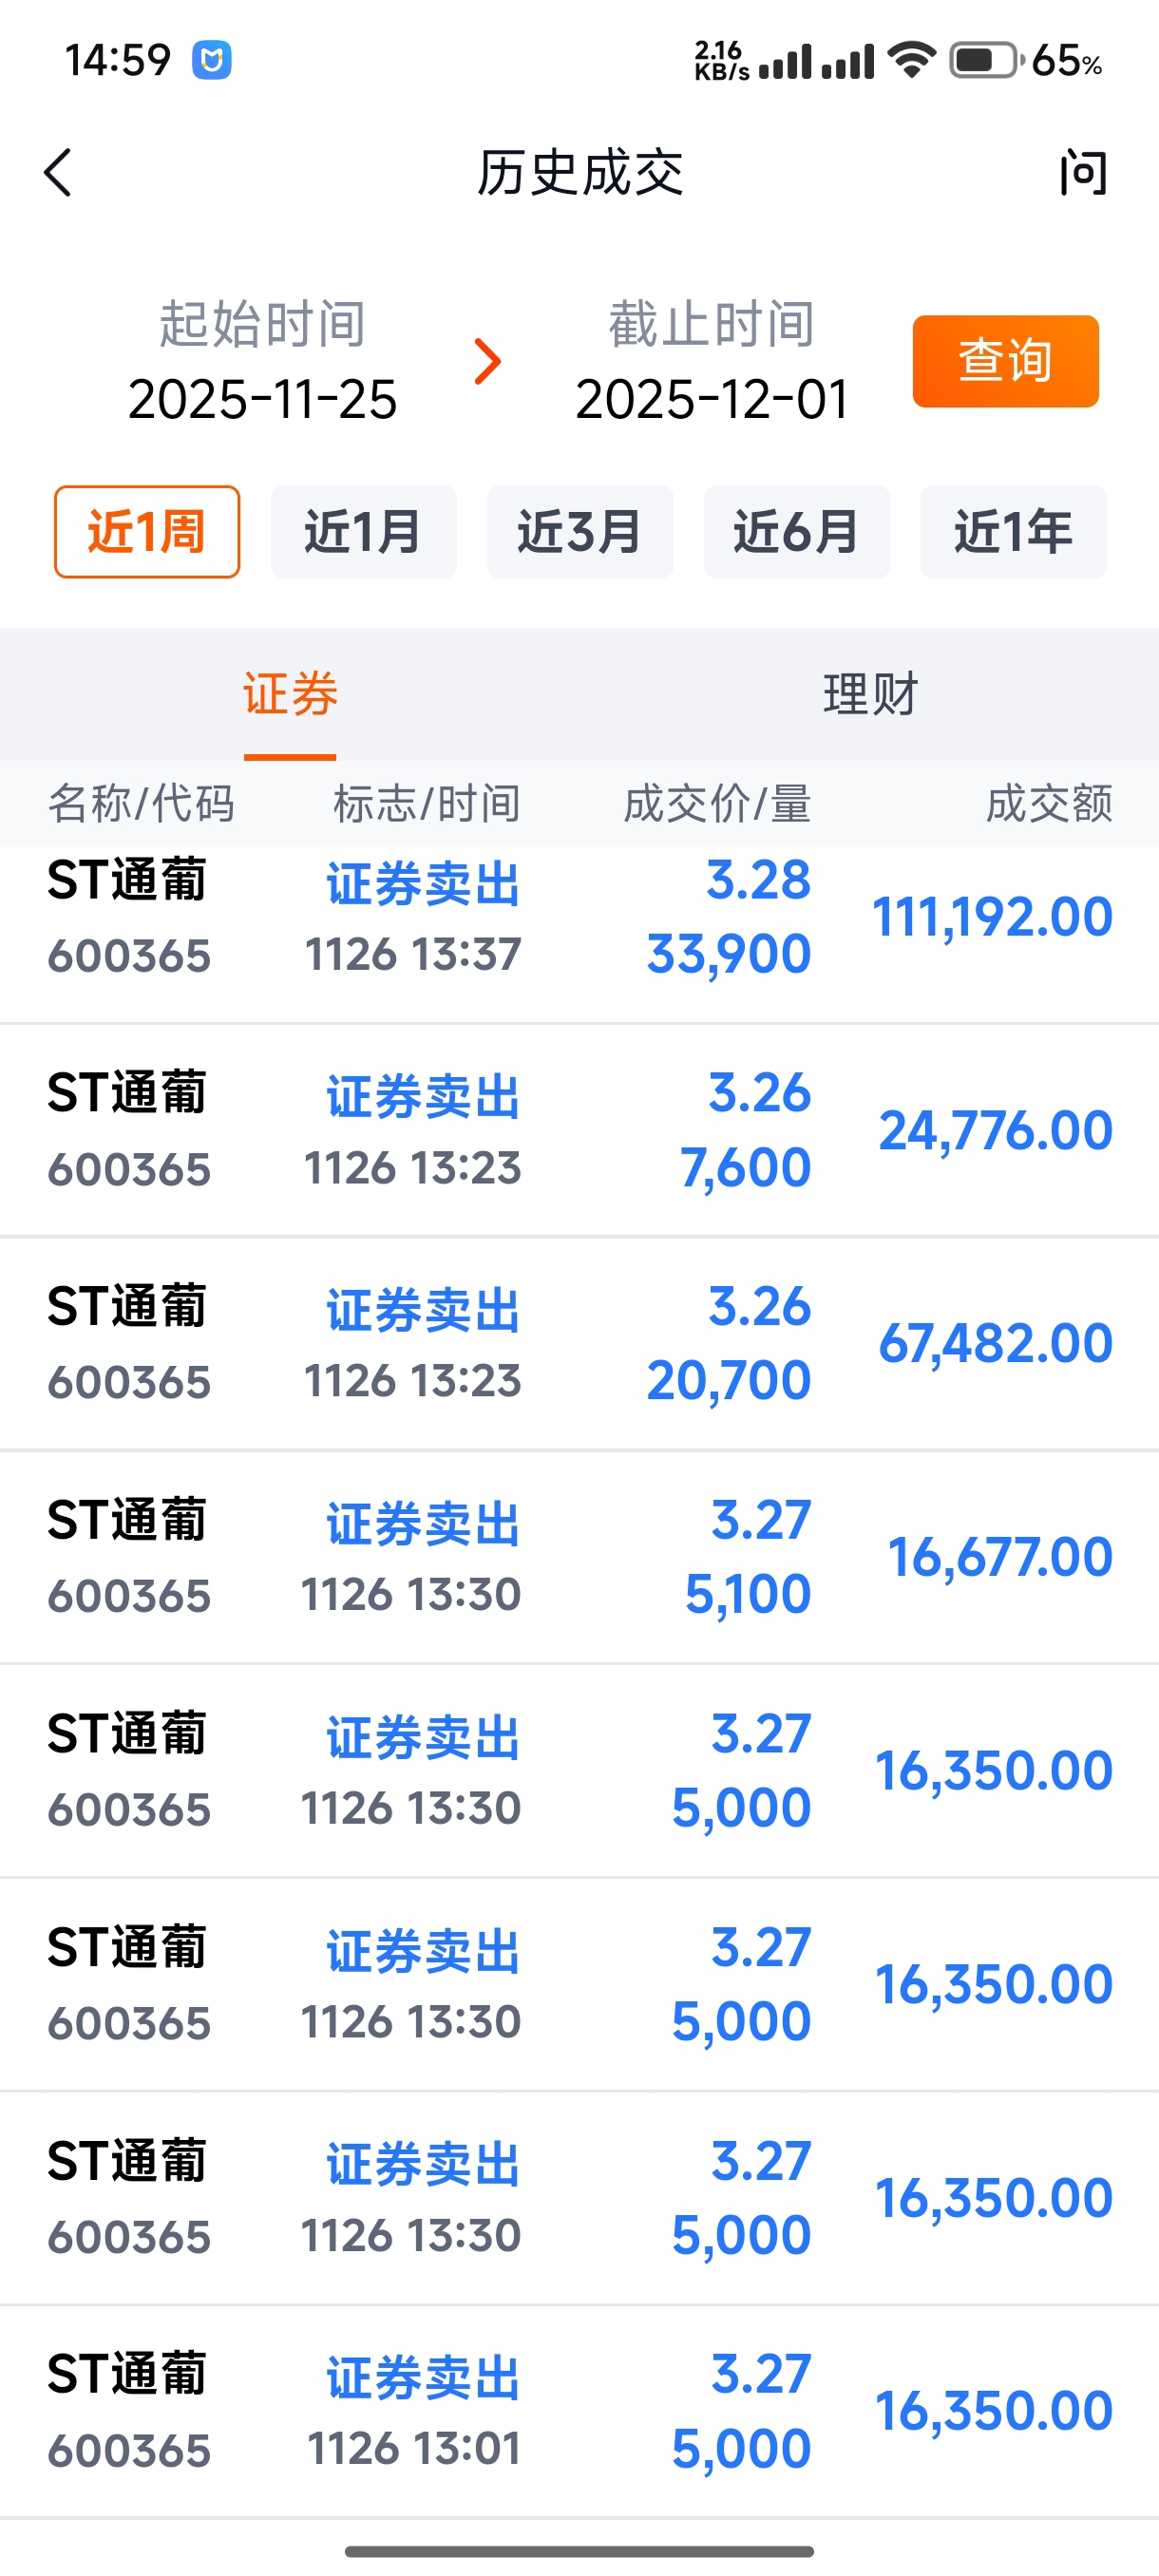Open start date picker 2025-11-25
The height and width of the screenshot is (2576, 1159).
click(x=262, y=398)
